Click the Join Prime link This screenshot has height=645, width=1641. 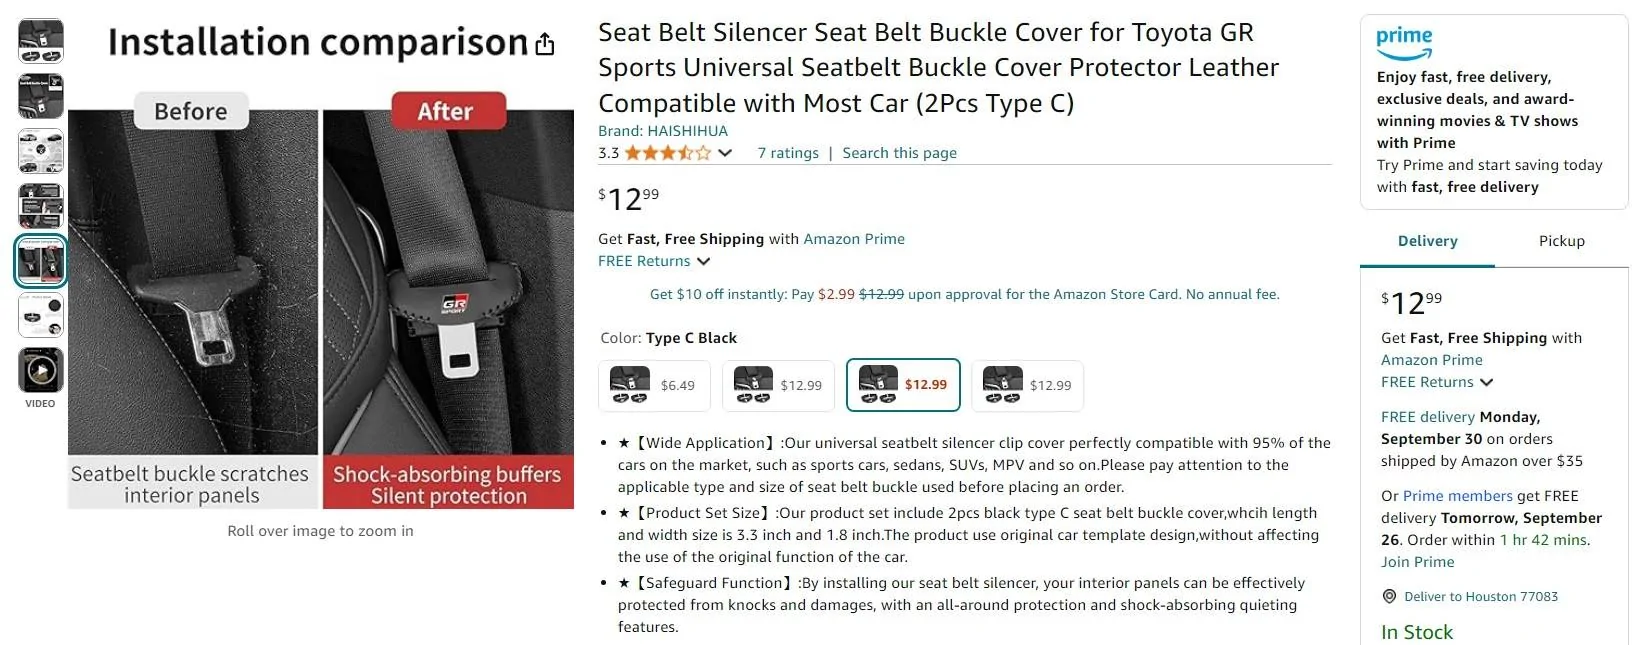(x=1417, y=562)
